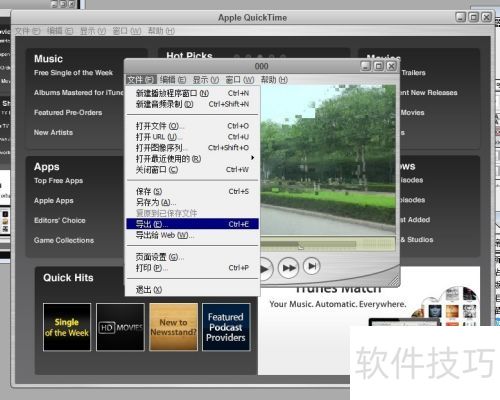The width and height of the screenshot is (500, 400).
Task: Open the Trailers link under Movies
Action: [413, 73]
